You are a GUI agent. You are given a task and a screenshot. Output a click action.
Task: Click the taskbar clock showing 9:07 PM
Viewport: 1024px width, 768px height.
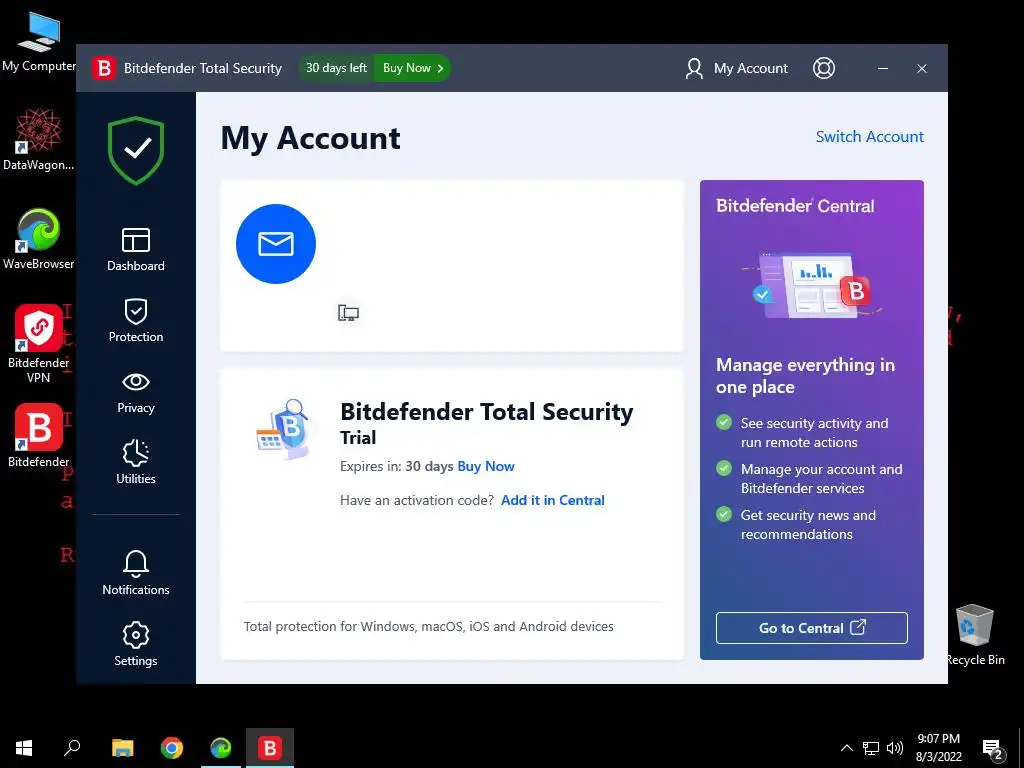pyautogui.click(x=938, y=748)
